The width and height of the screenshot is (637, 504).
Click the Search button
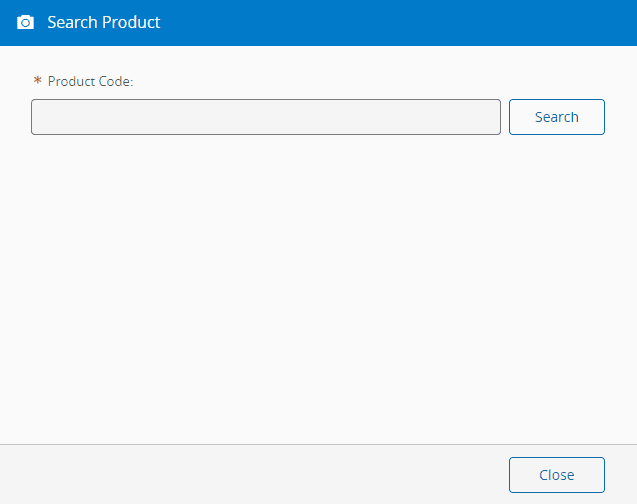[556, 117]
